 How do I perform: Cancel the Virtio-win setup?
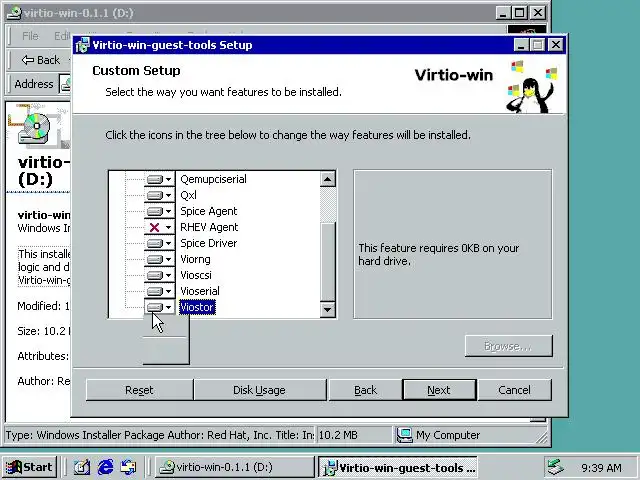click(514, 390)
